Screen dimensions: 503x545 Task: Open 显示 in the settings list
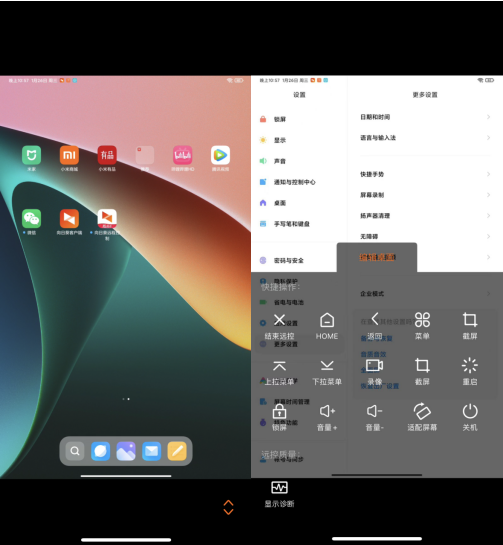click(299, 140)
